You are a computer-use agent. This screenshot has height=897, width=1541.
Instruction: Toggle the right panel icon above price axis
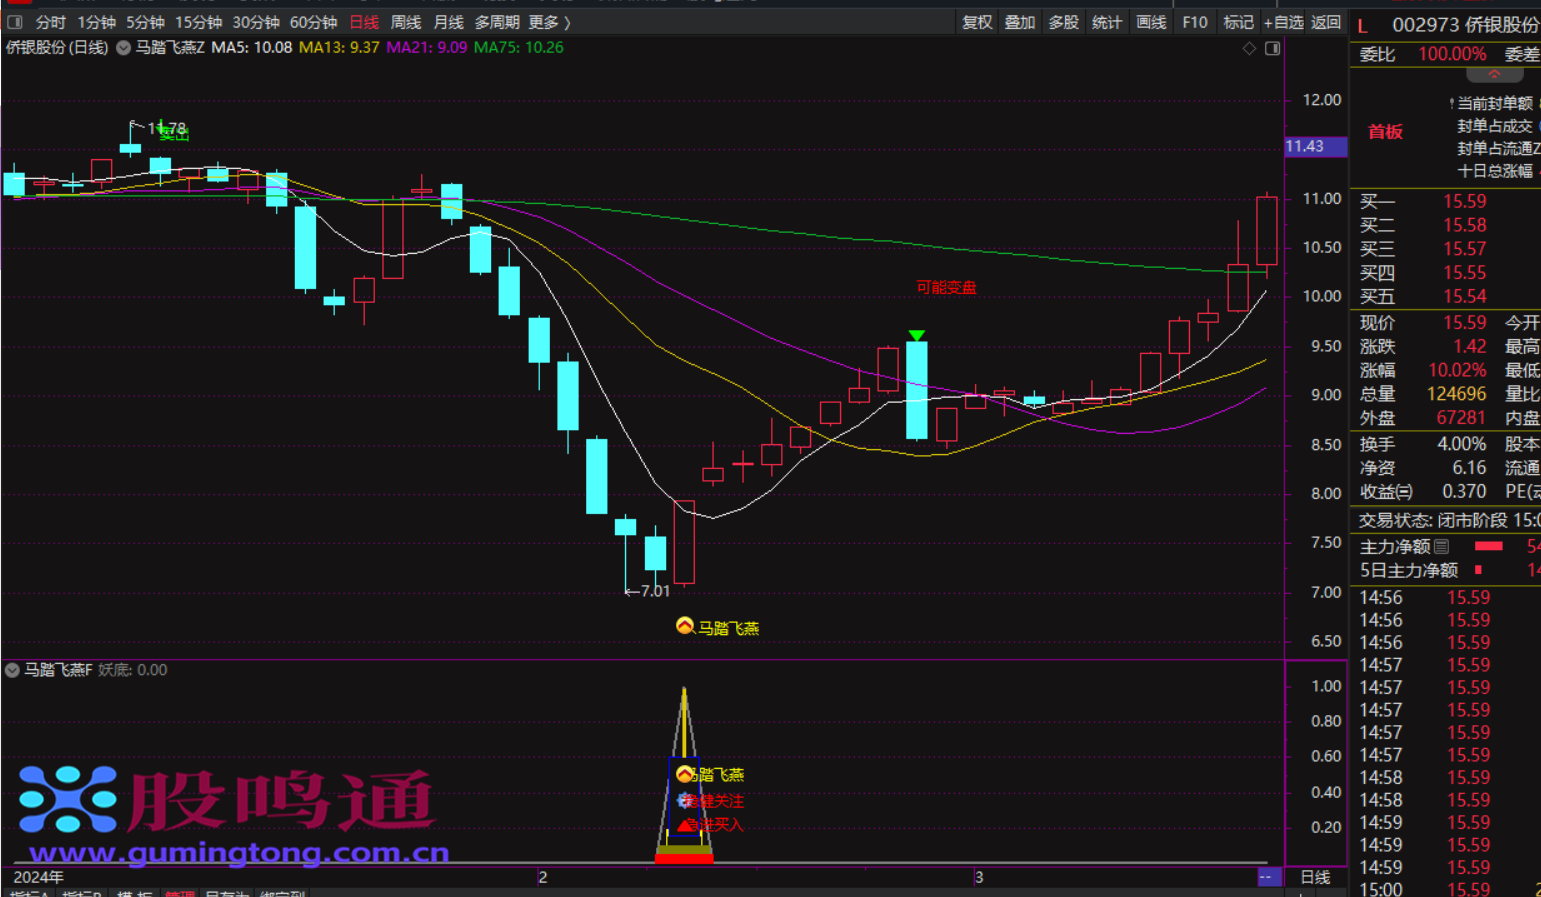pos(1272,48)
